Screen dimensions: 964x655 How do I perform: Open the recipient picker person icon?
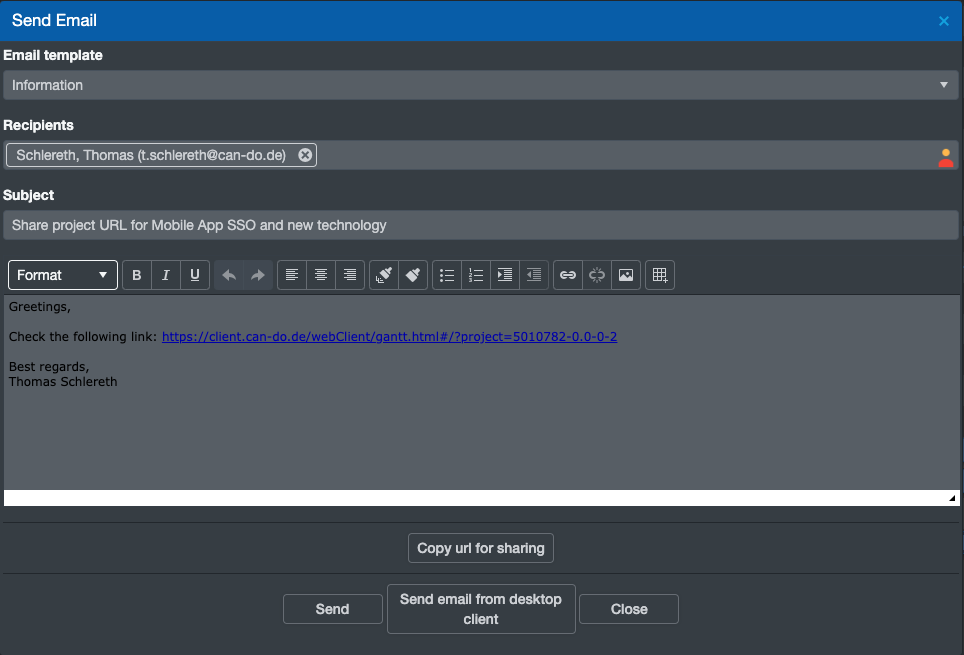(946, 157)
